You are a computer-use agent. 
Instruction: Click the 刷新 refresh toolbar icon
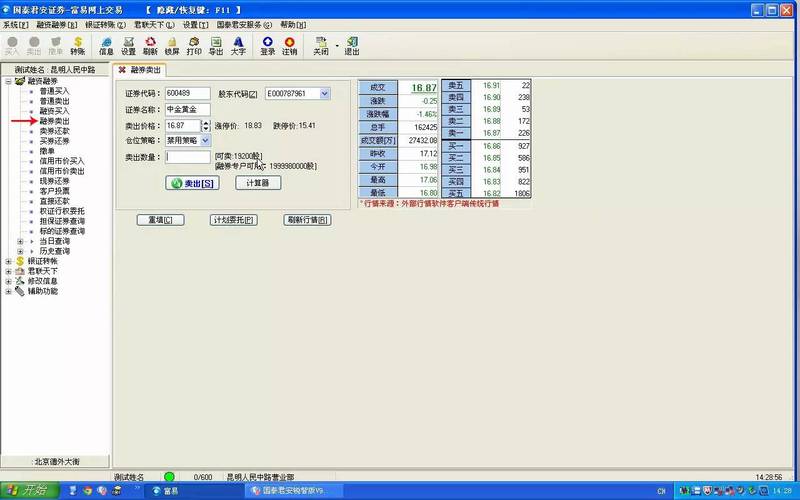click(x=150, y=46)
